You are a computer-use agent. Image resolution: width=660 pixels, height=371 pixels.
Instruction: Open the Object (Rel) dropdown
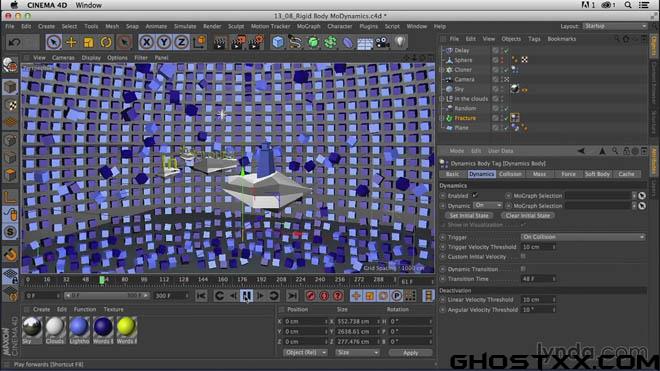[x=306, y=352]
